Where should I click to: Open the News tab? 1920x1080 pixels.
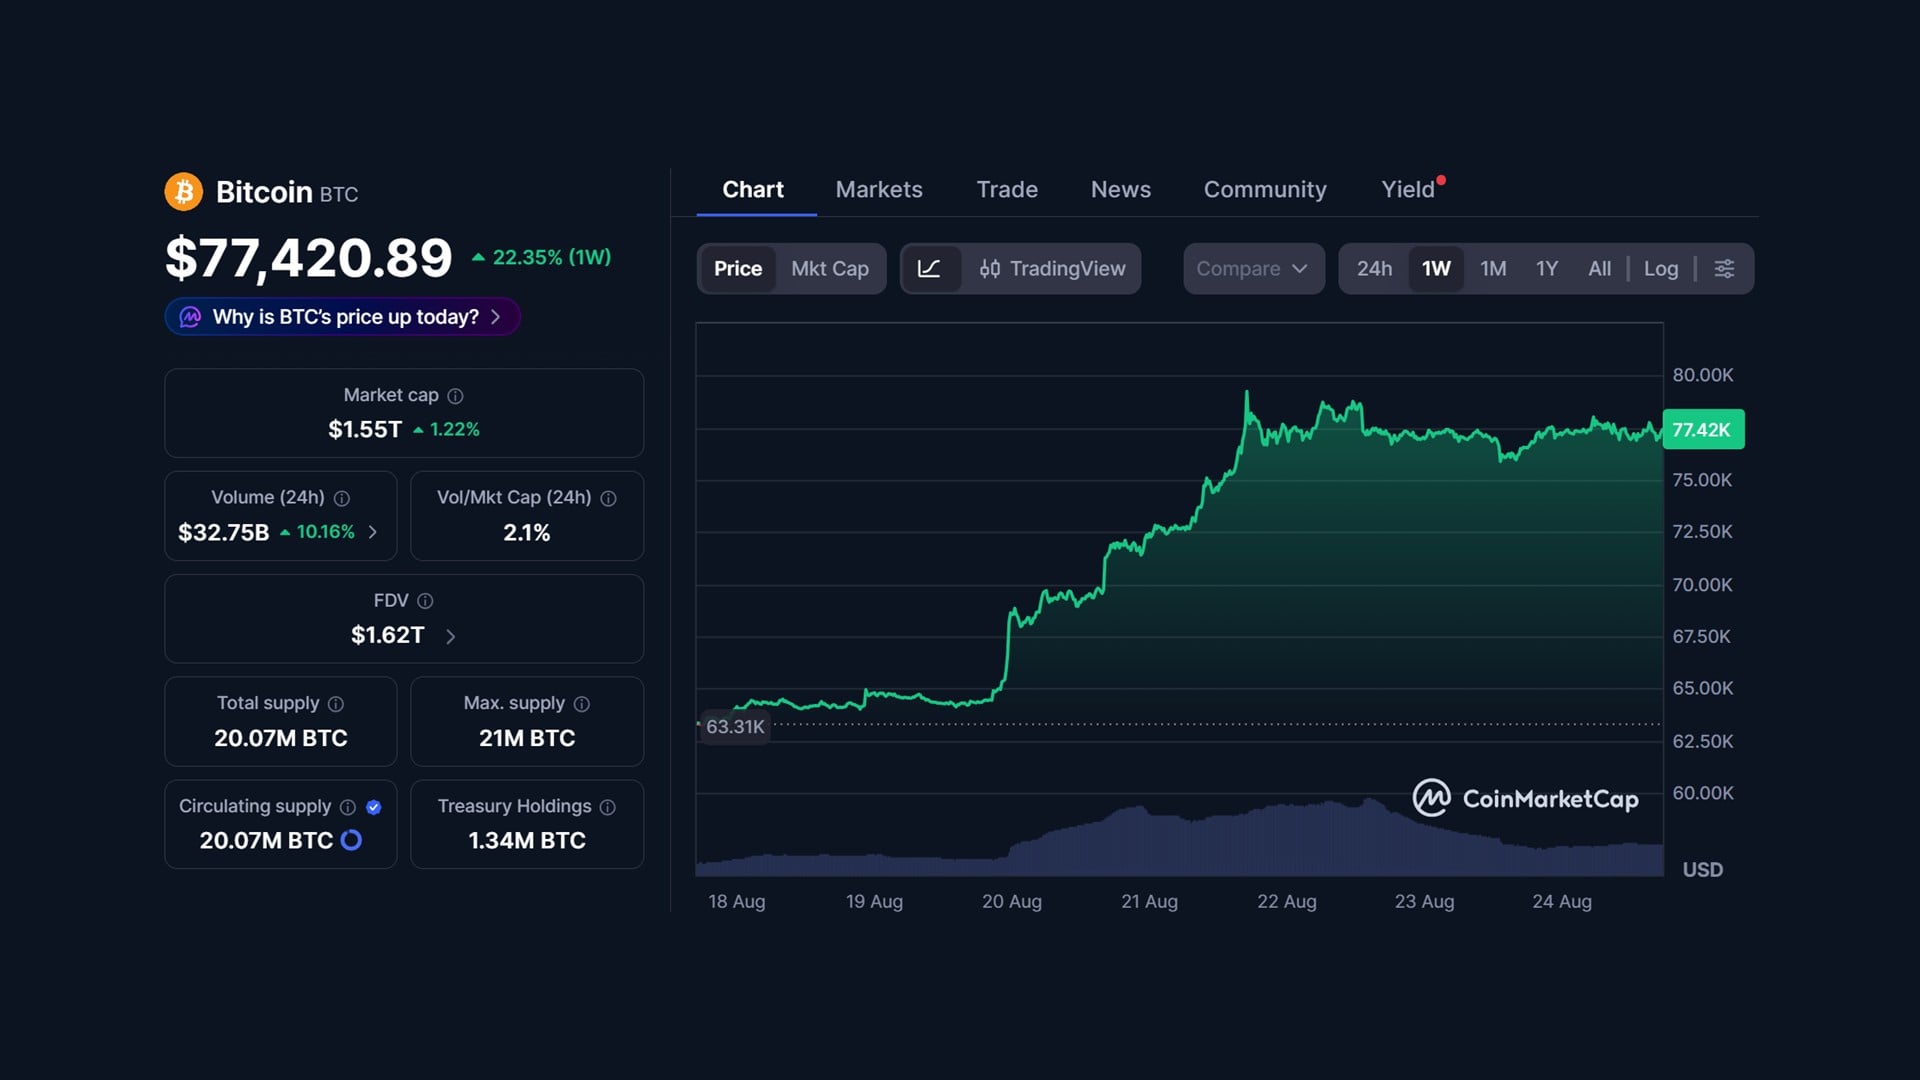coord(1120,190)
